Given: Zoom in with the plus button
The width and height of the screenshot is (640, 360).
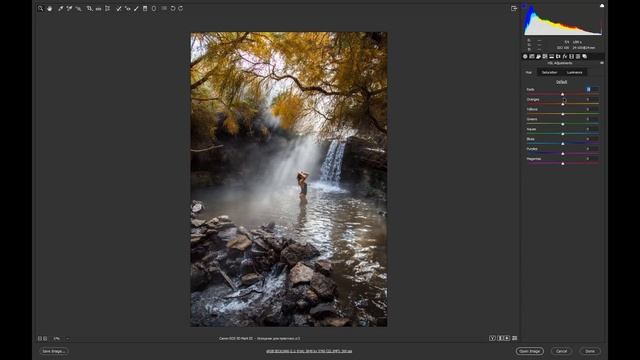Looking at the screenshot, I should (x=45, y=338).
